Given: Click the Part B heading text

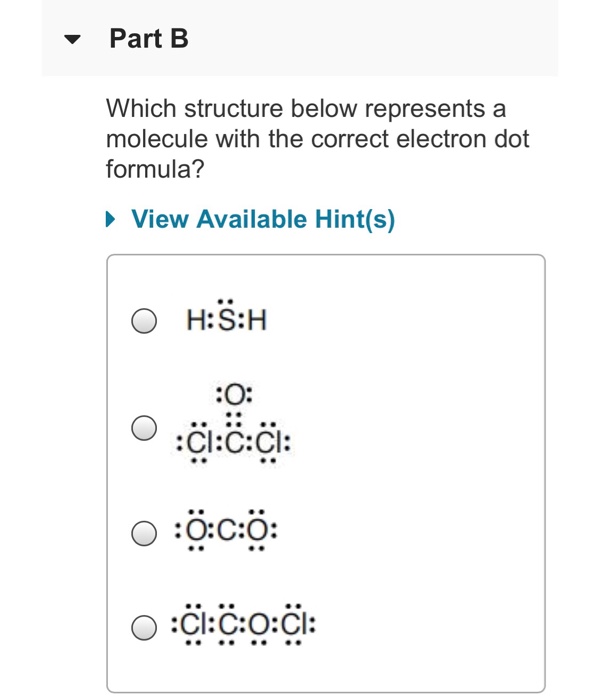Looking at the screenshot, I should tap(149, 38).
